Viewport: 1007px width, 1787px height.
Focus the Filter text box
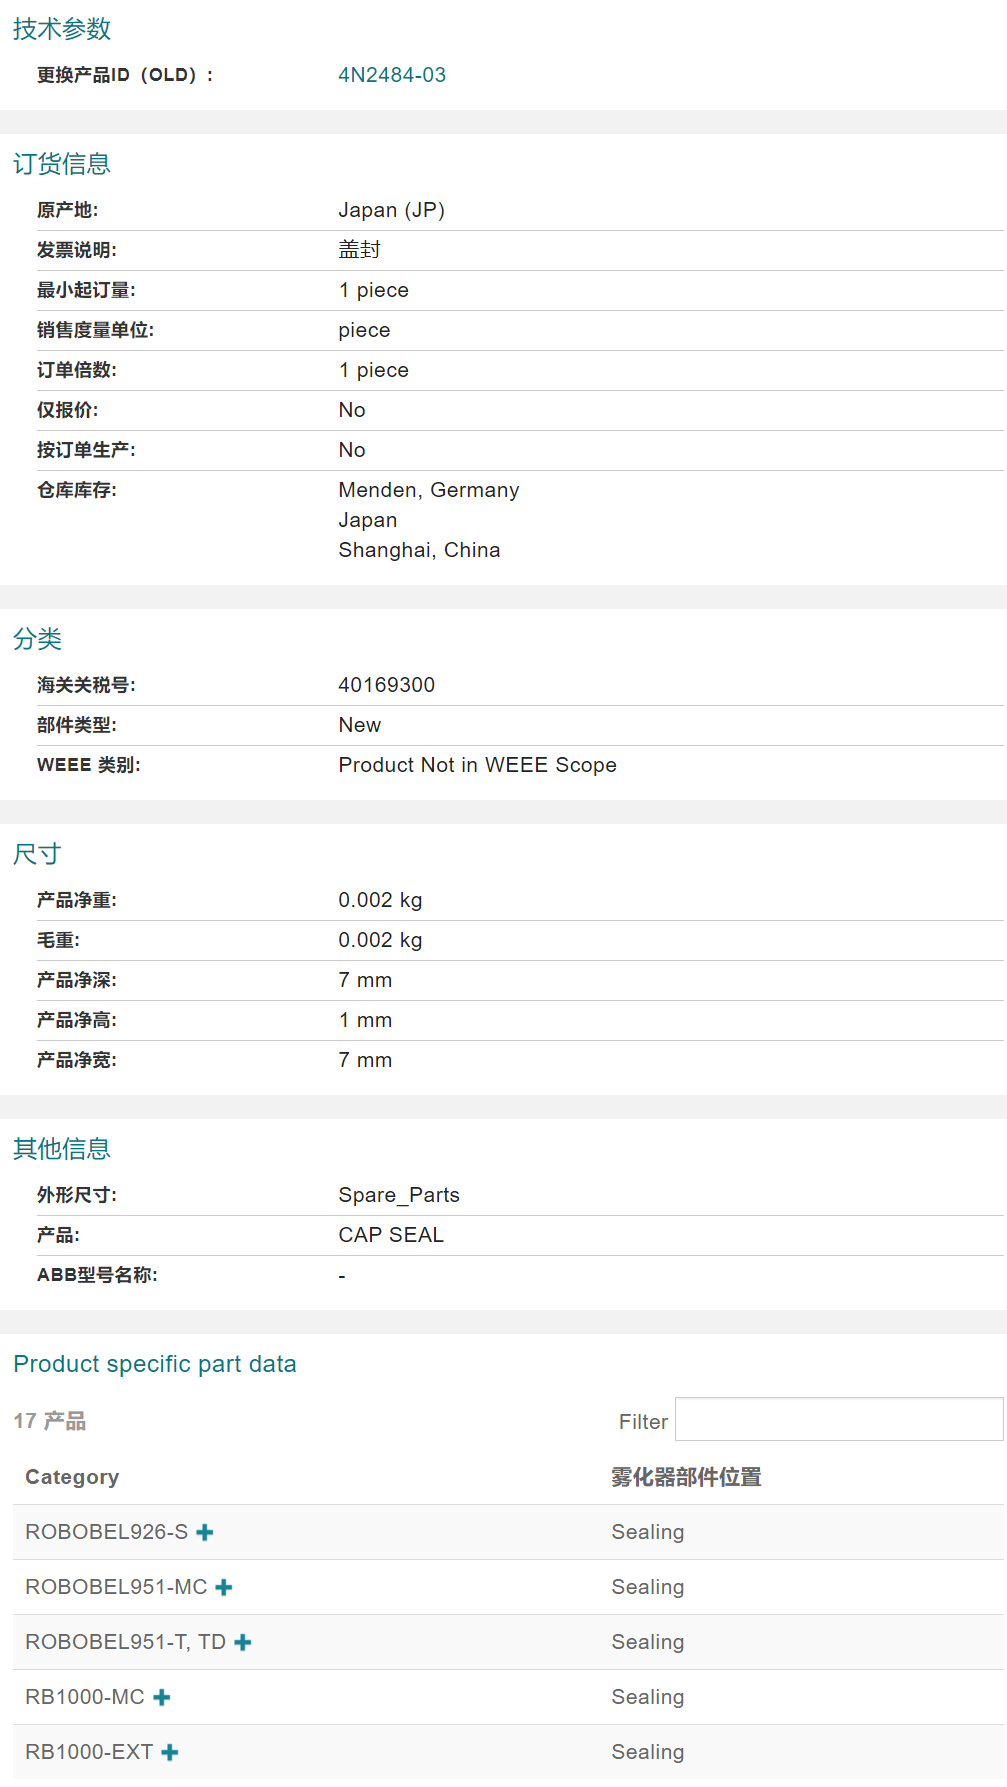tap(838, 1420)
